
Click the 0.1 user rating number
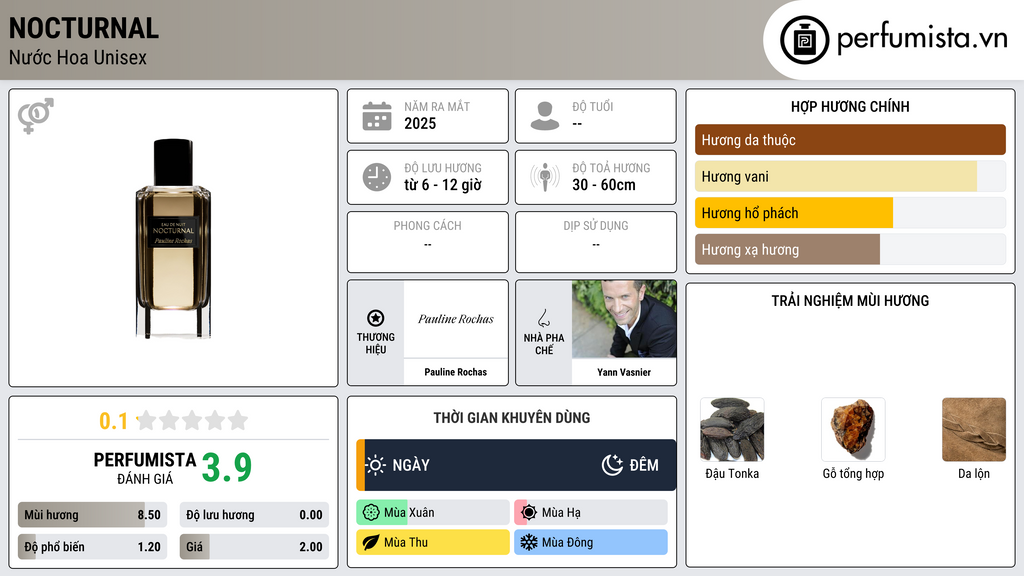[114, 421]
